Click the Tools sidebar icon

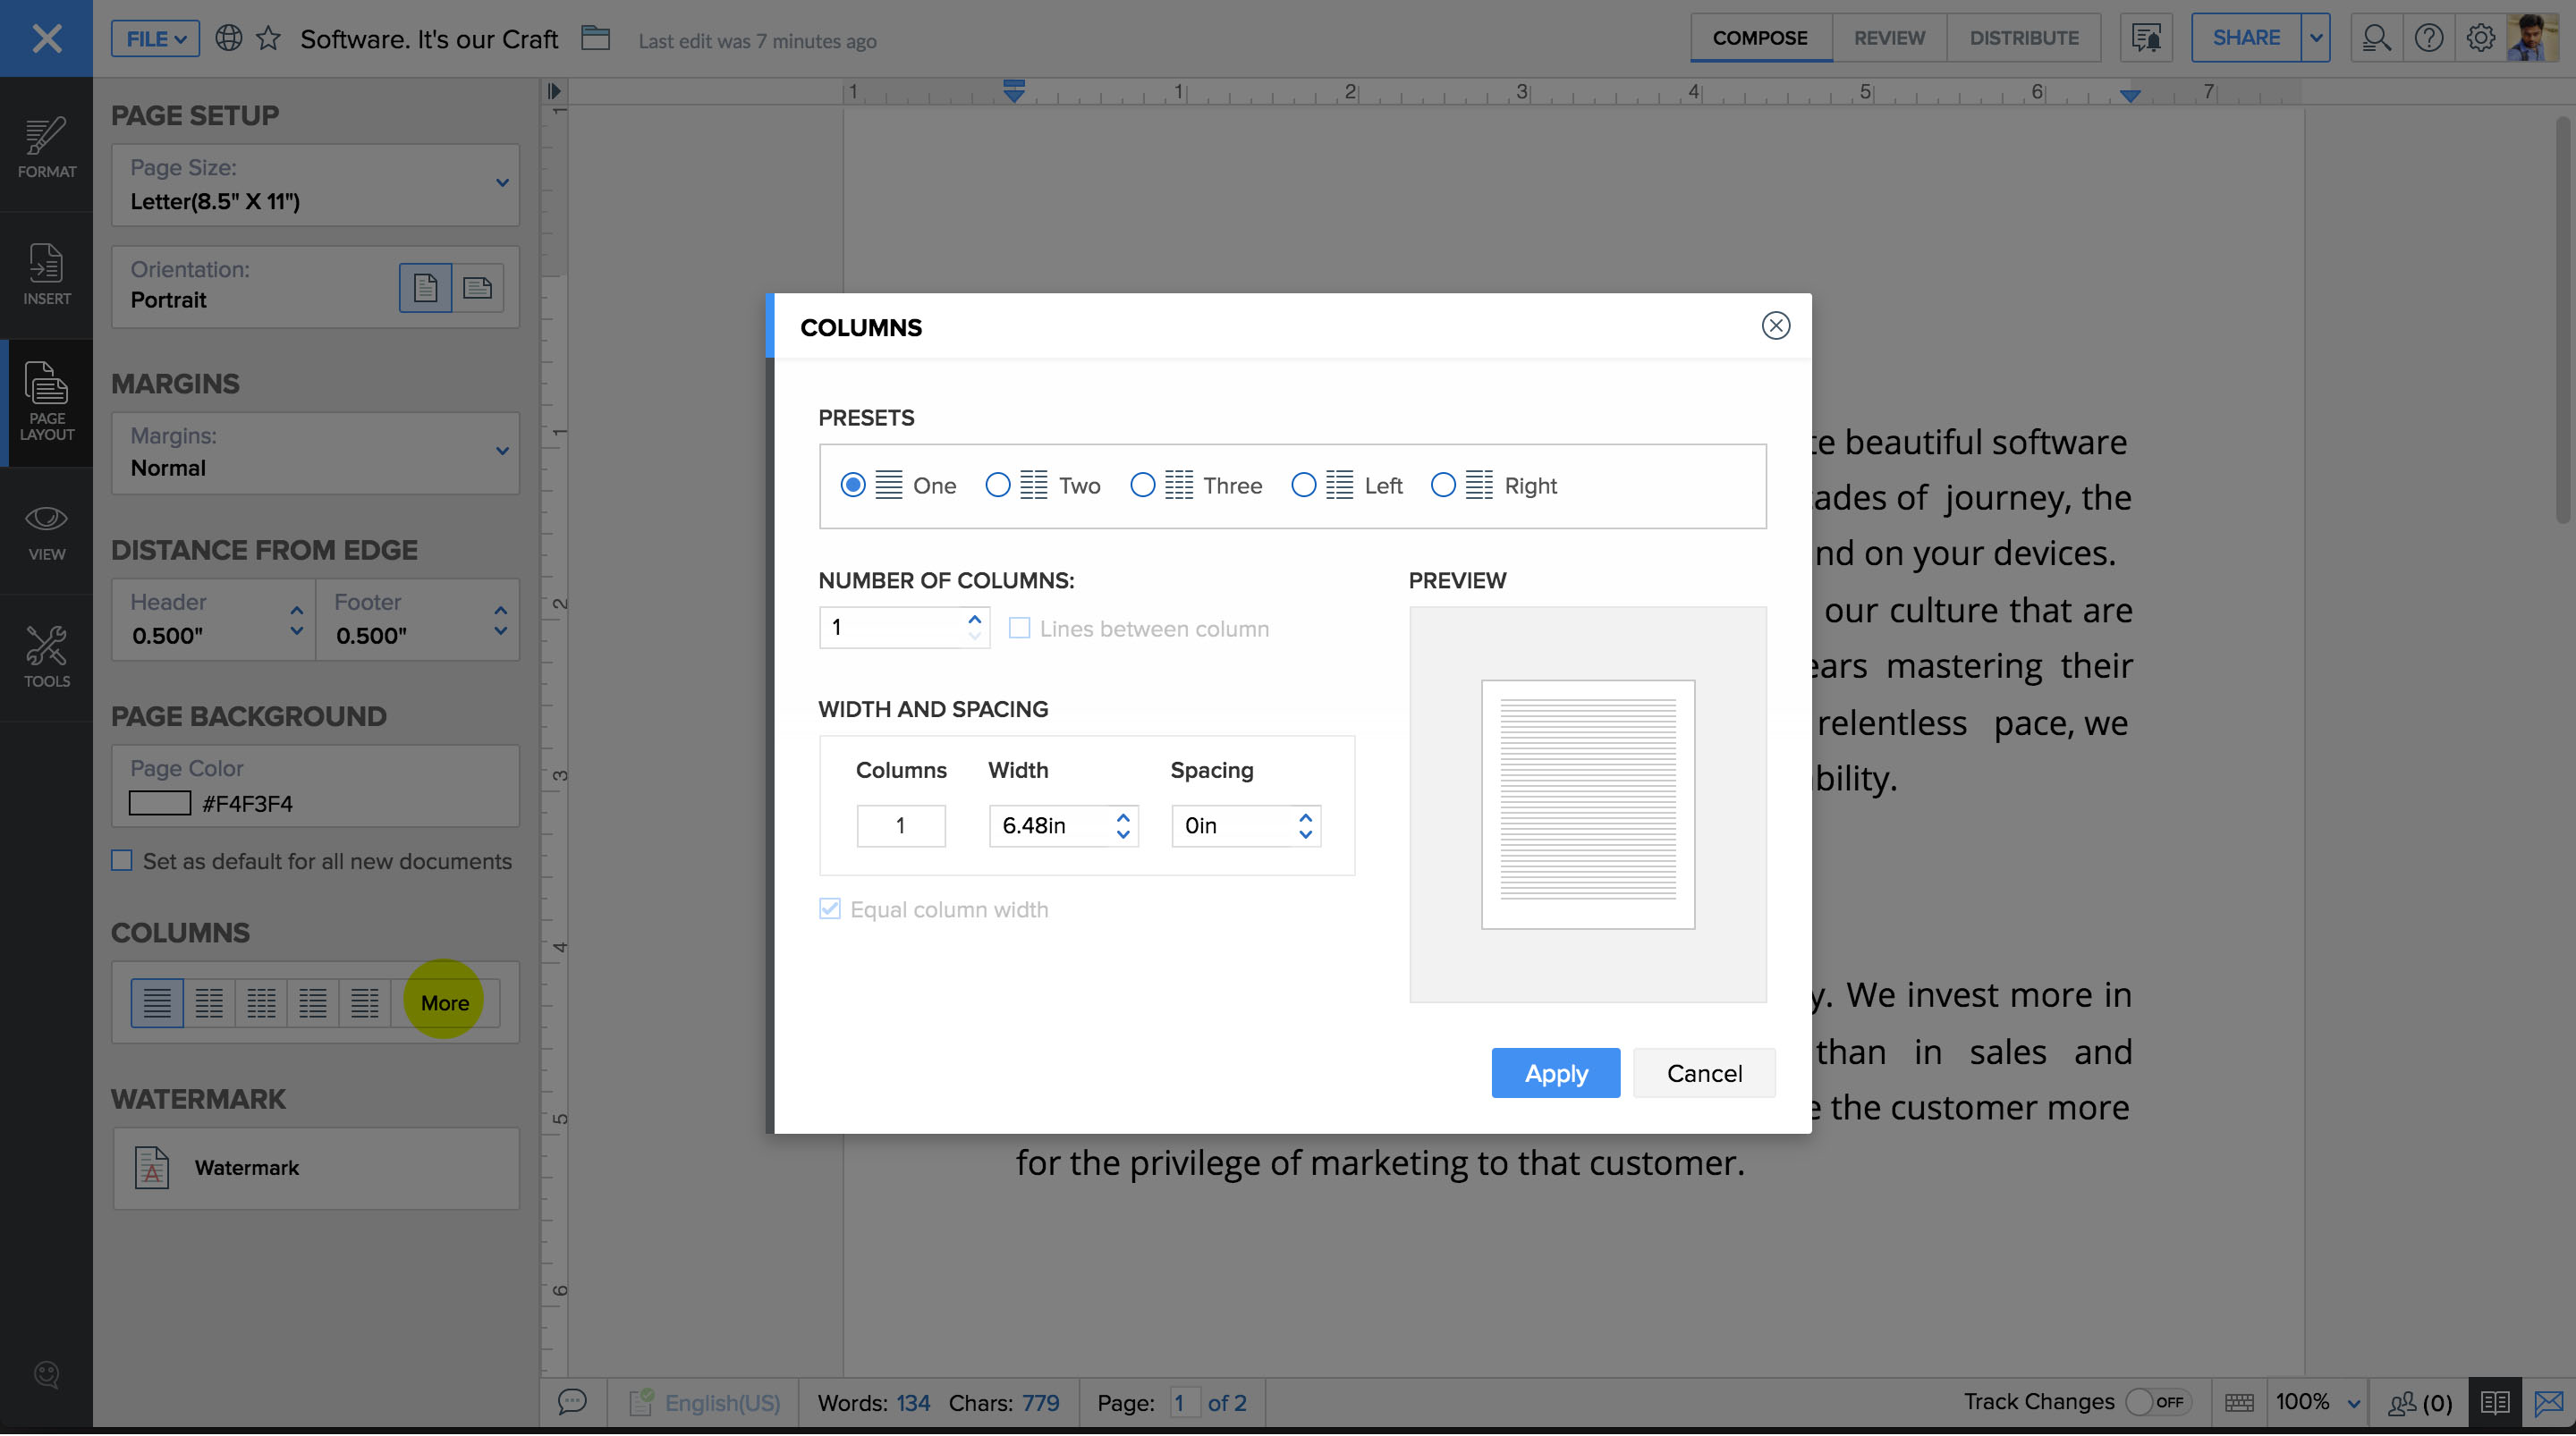[46, 656]
